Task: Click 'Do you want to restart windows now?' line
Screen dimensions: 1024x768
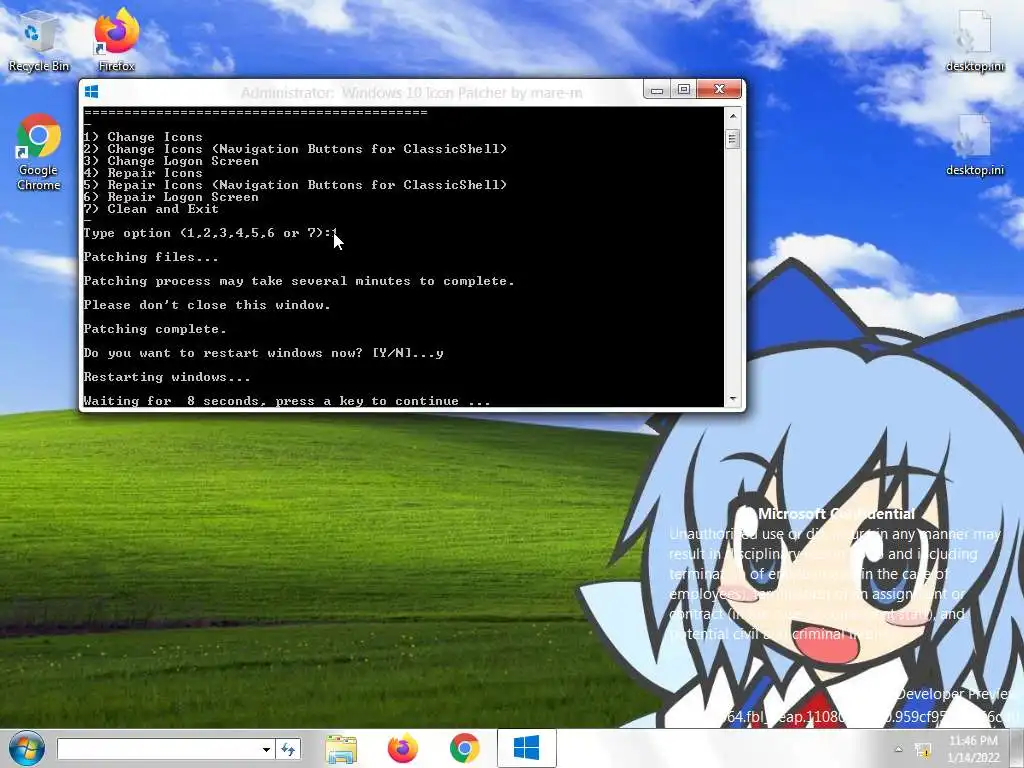Action: 263,353
